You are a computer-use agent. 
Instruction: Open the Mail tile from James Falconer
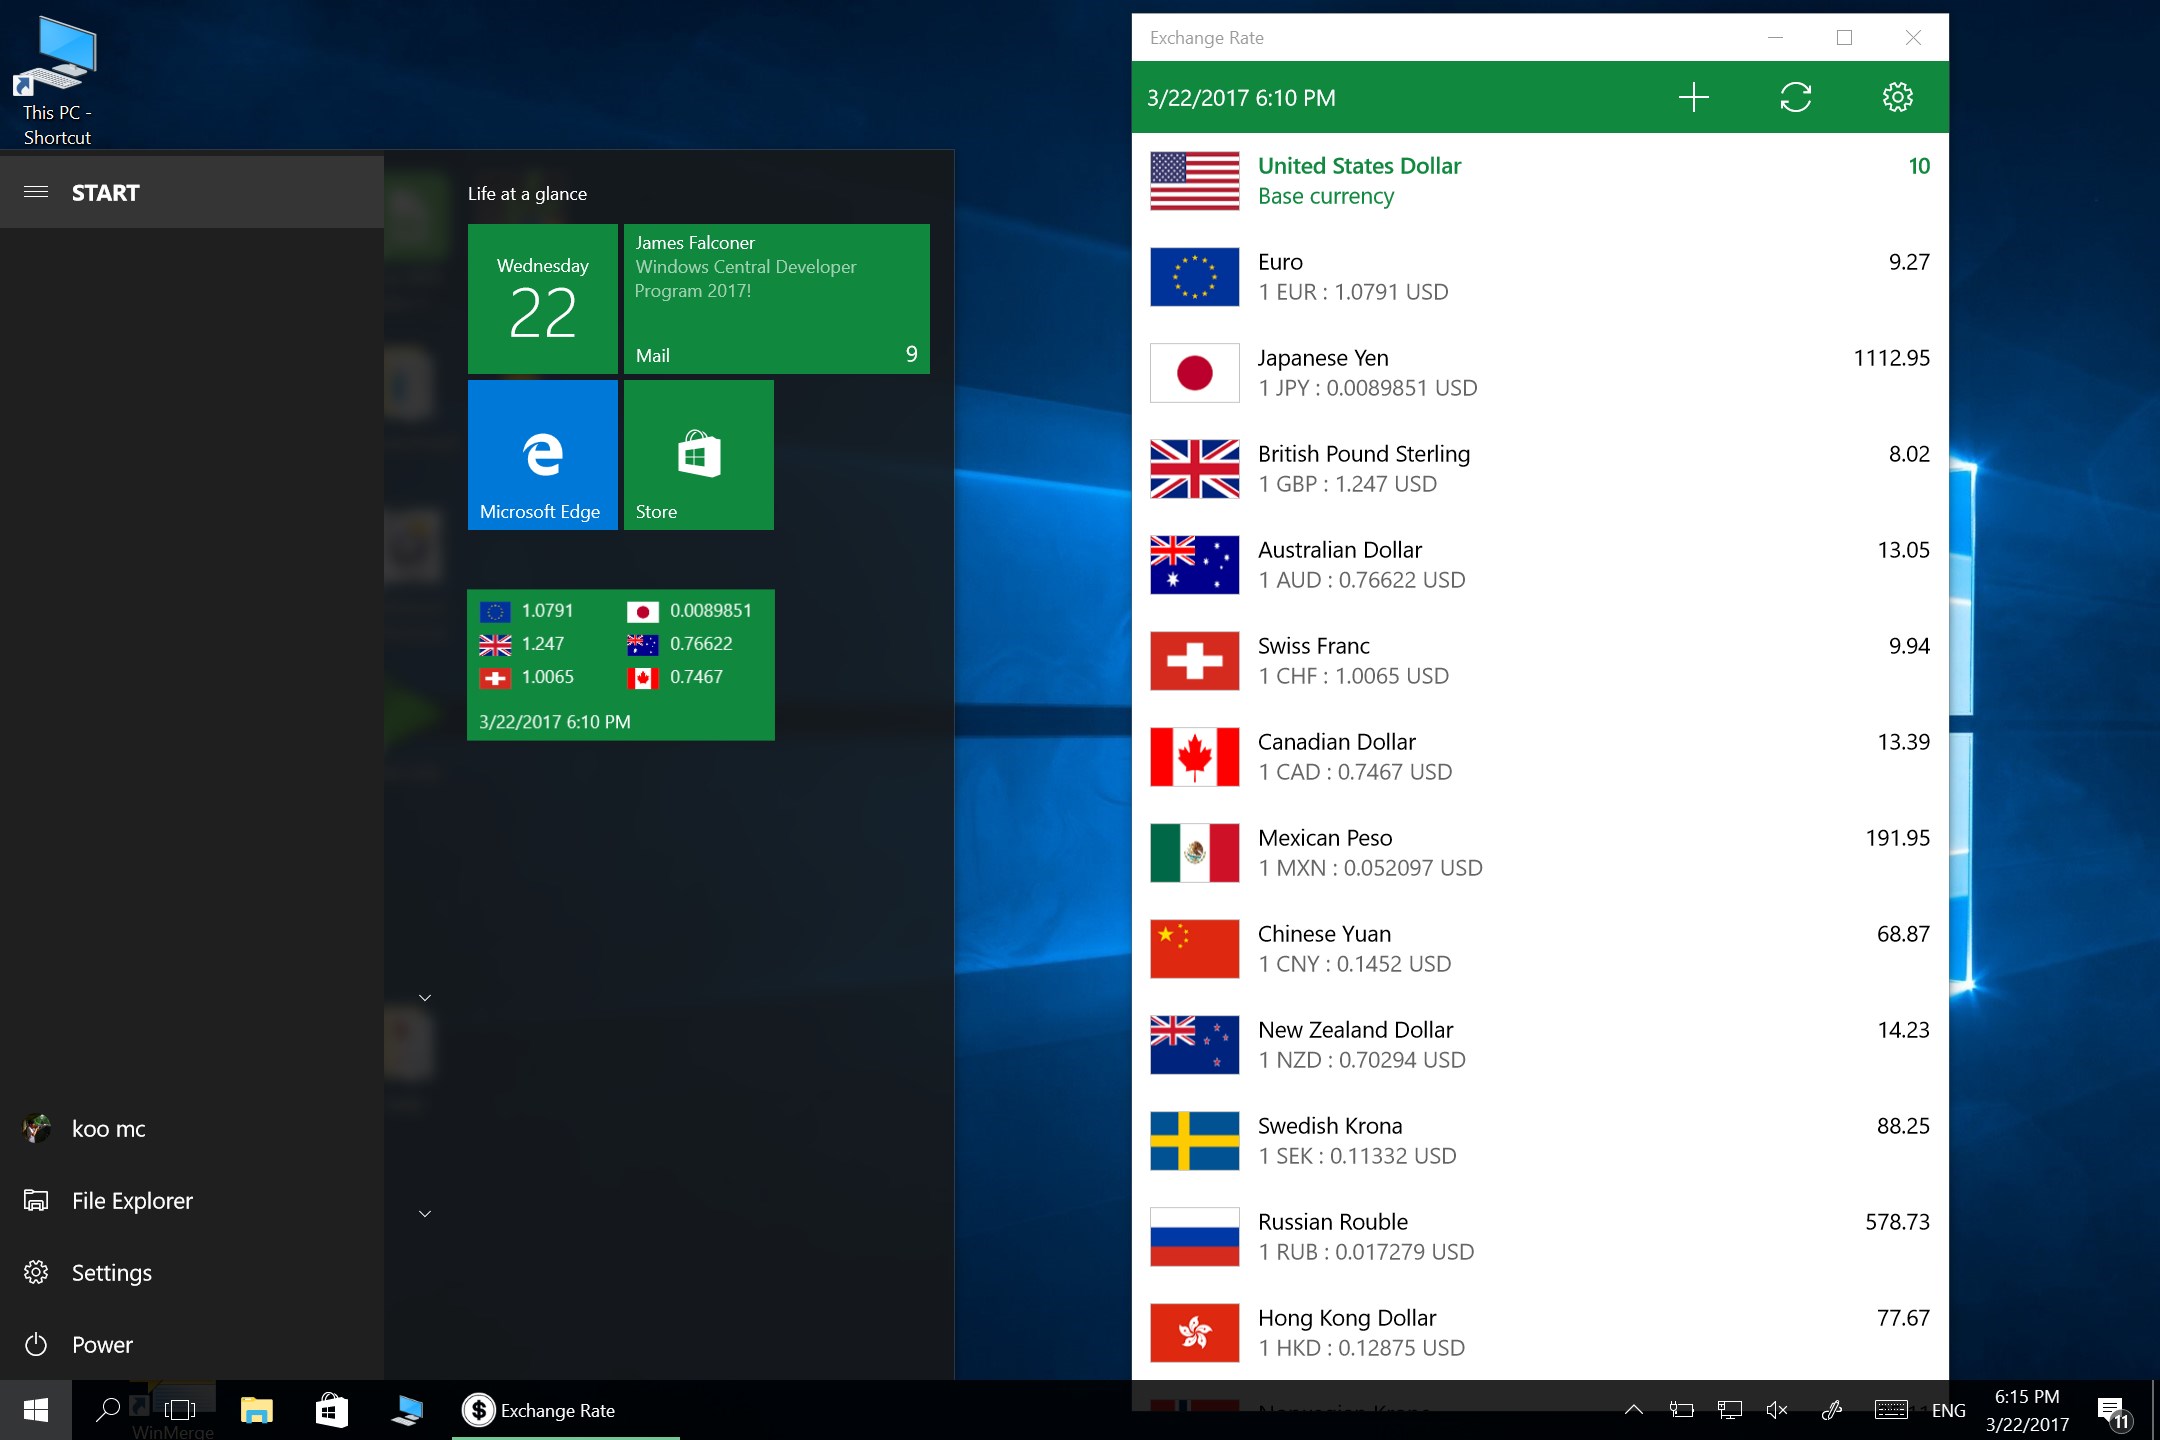click(776, 299)
